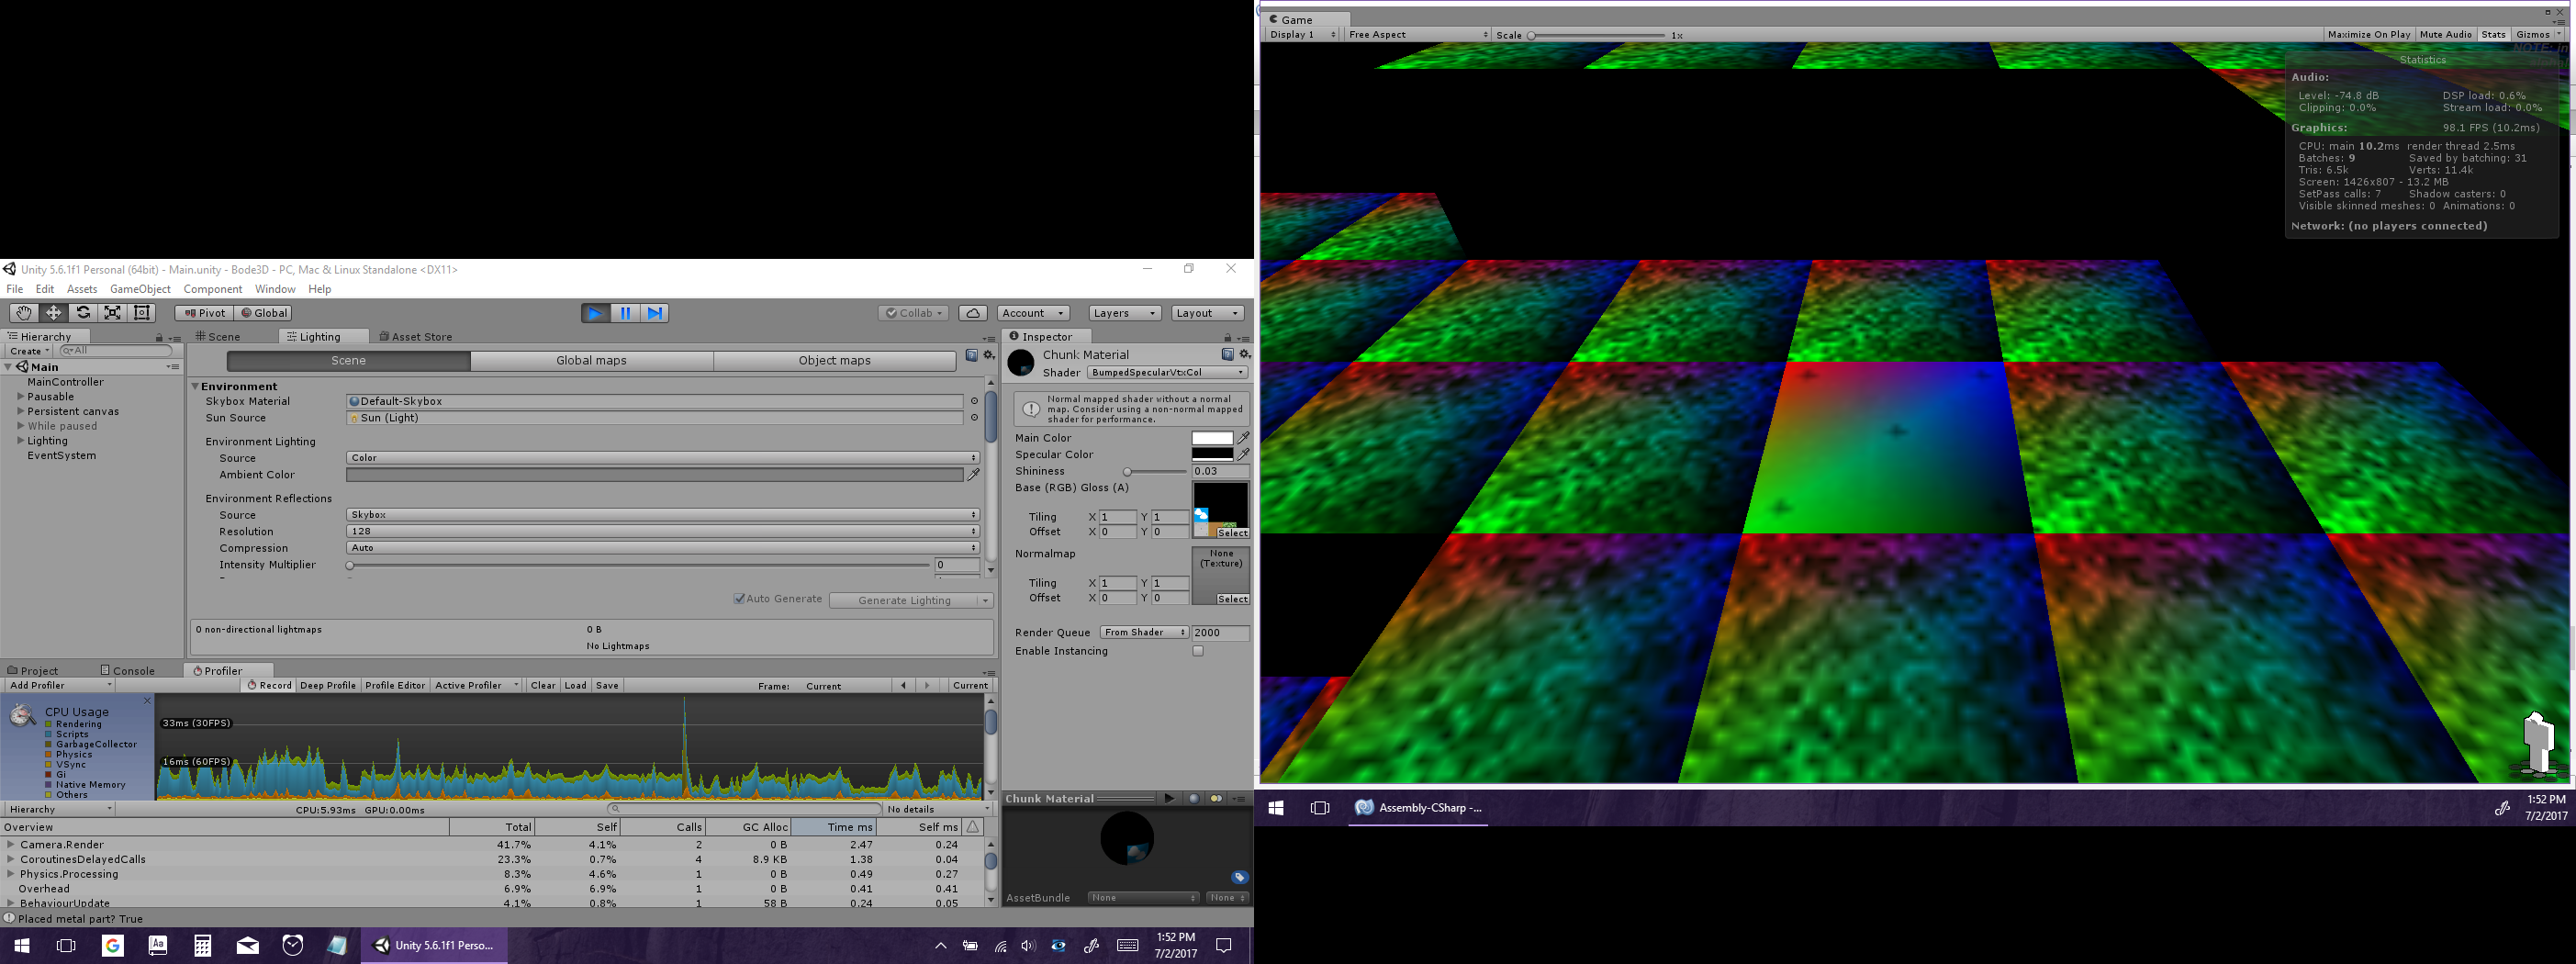Expand the Camera.Render profiler row
This screenshot has width=2576, height=964.
(11, 845)
